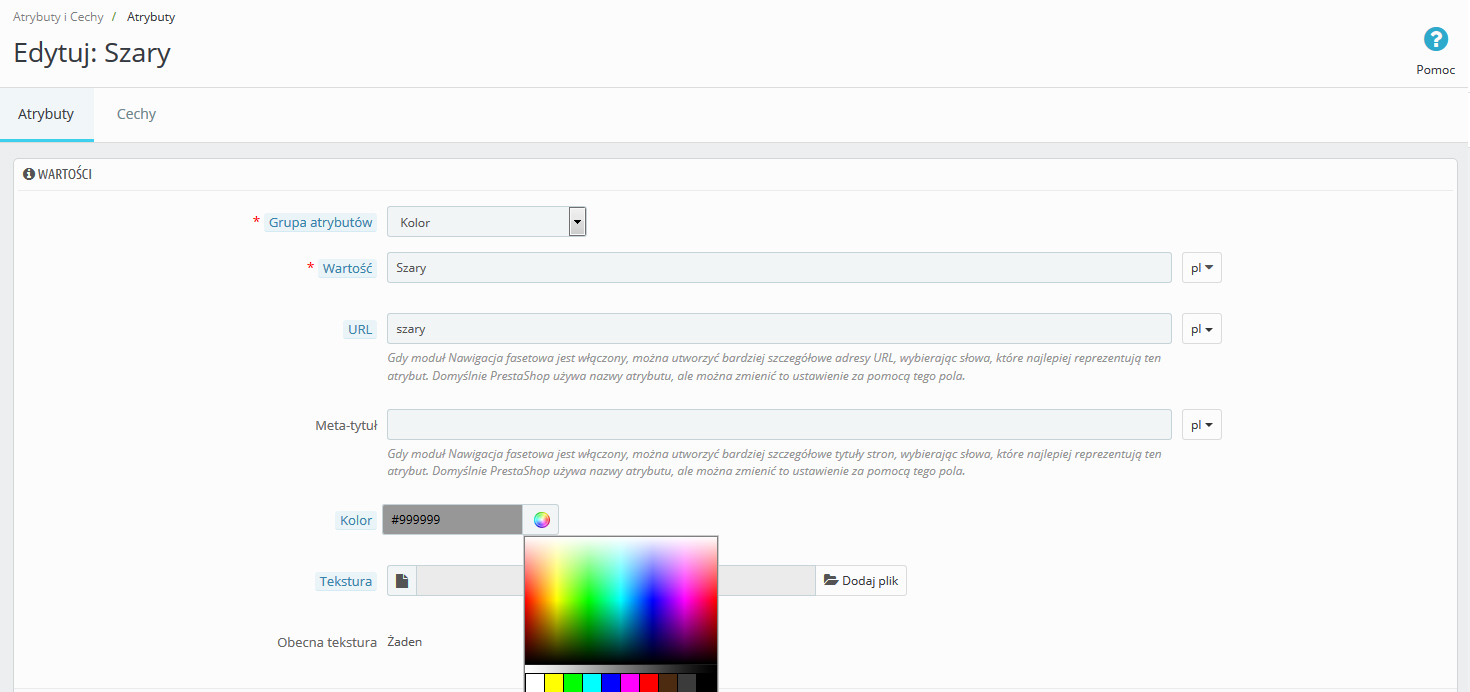Choose the red preset swatch
This screenshot has height=692, width=1470.
648,683
